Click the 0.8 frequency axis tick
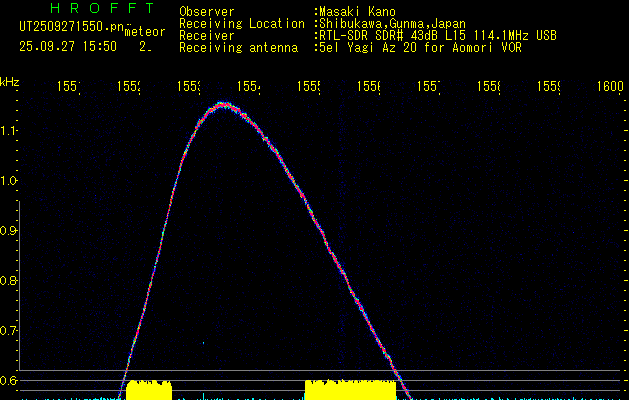 pyautogui.click(x=10, y=281)
